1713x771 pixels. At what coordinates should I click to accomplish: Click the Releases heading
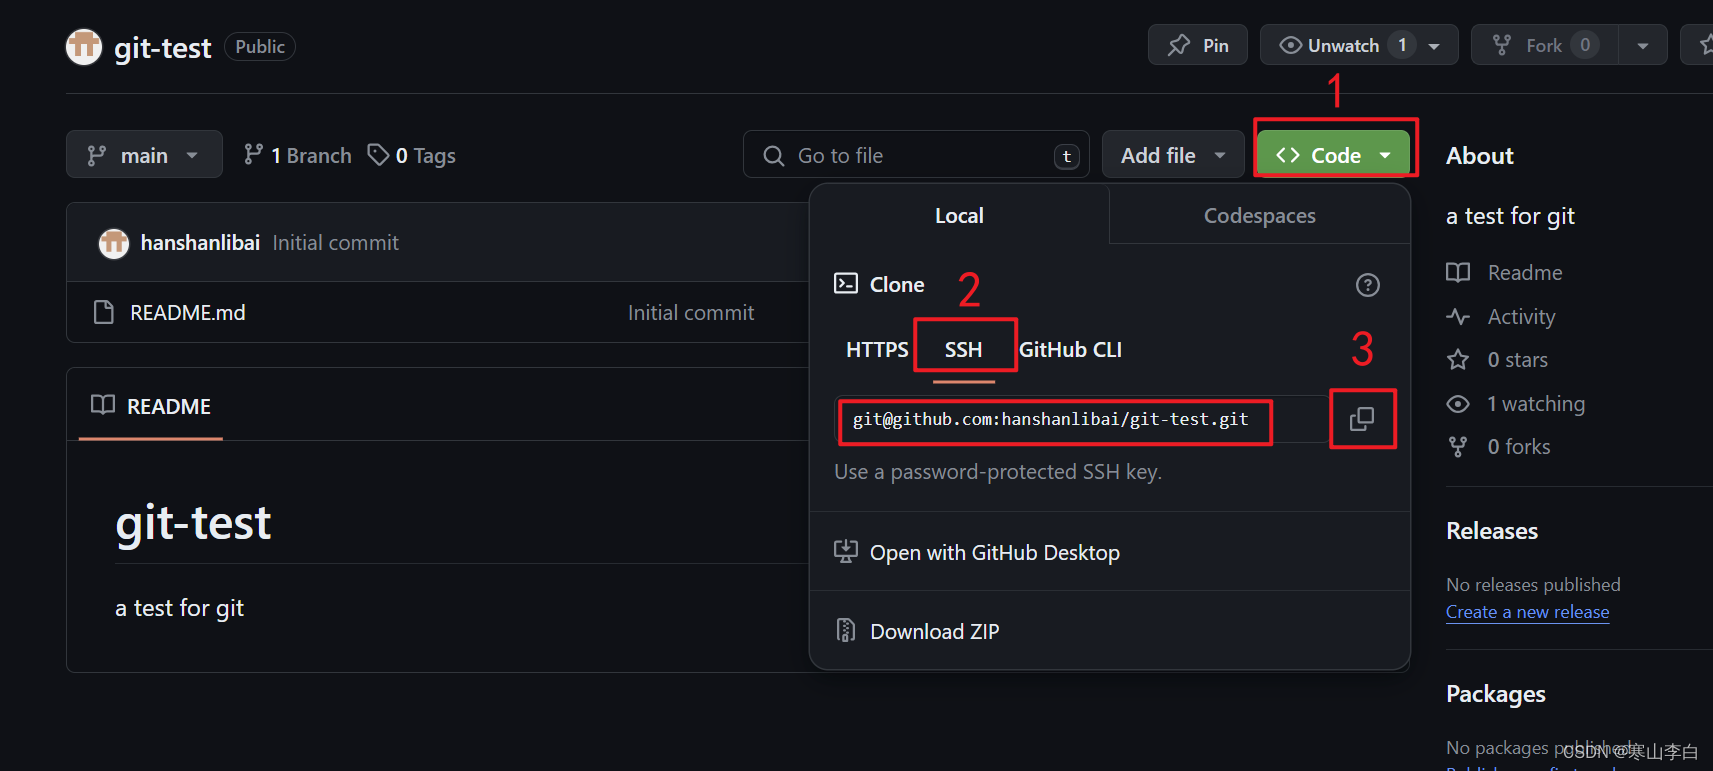coord(1492,530)
